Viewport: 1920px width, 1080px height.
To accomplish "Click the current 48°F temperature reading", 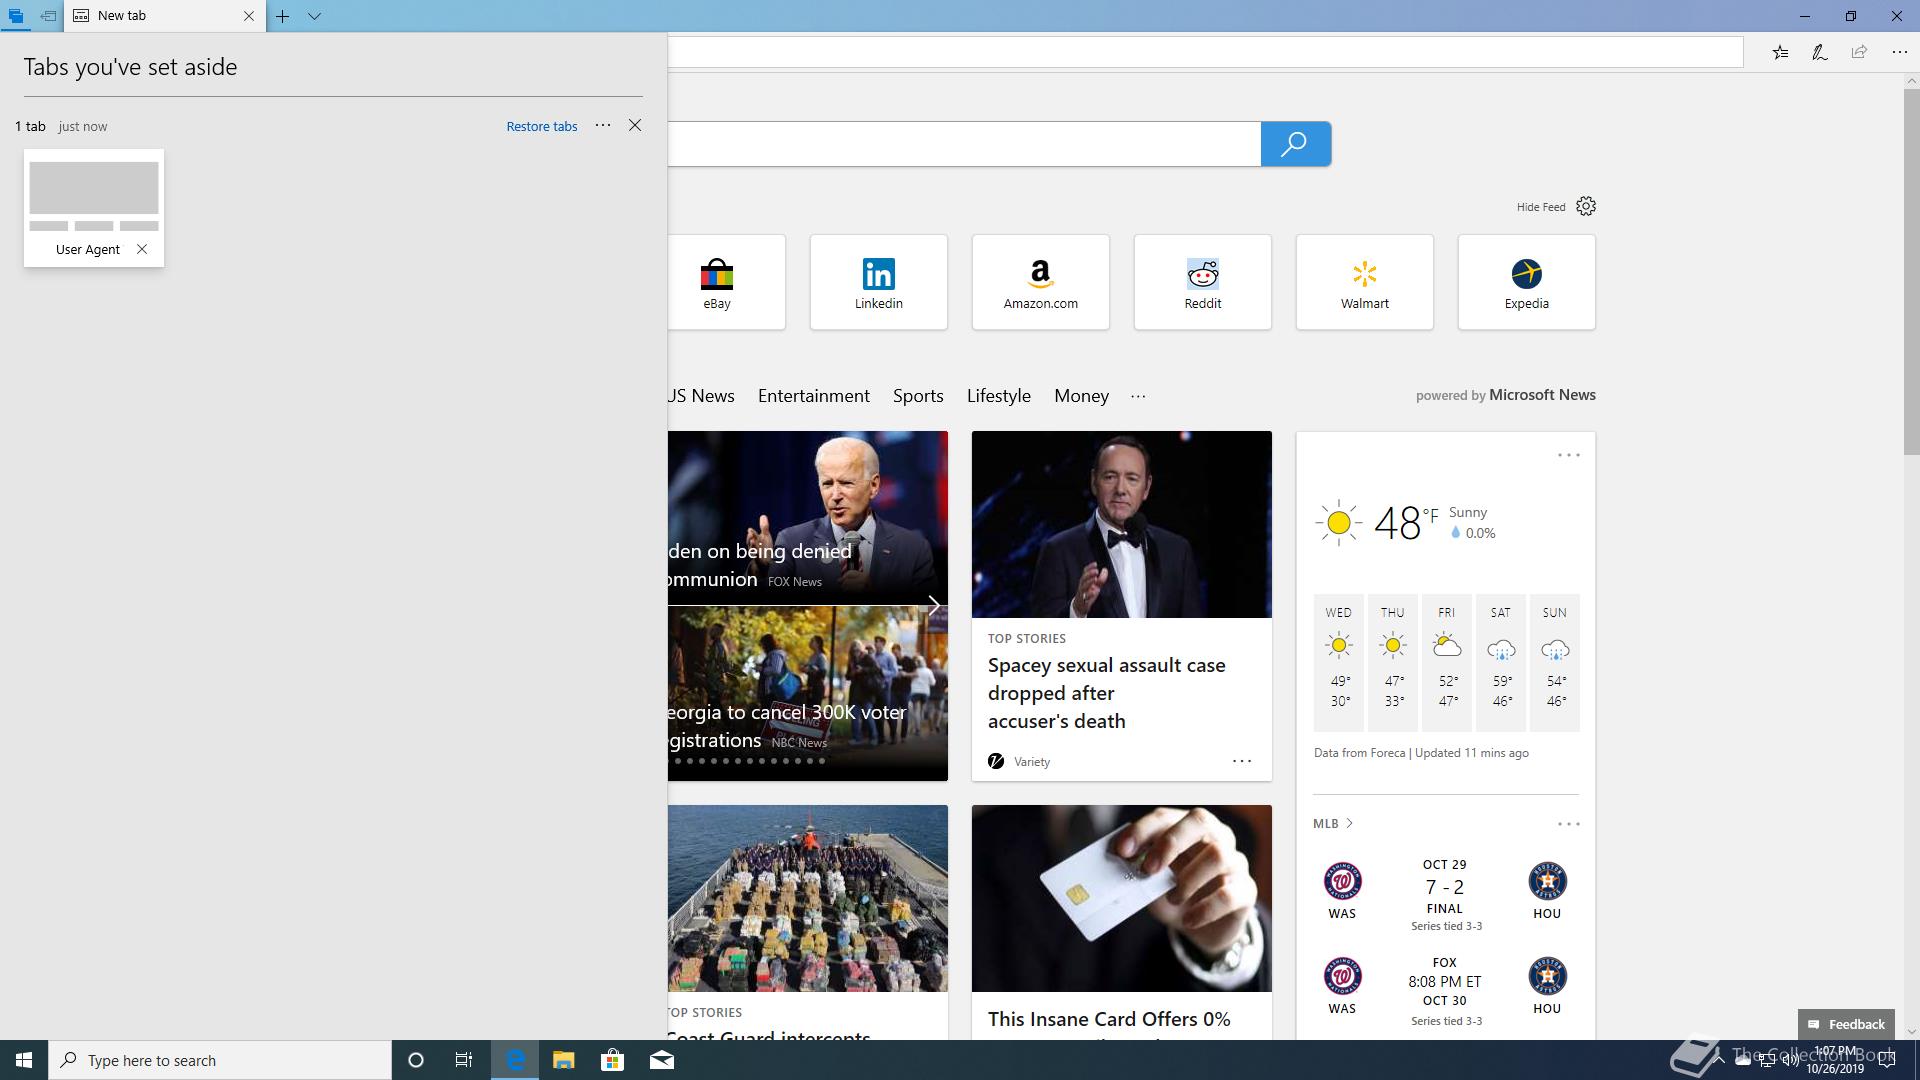I will pos(1406,522).
